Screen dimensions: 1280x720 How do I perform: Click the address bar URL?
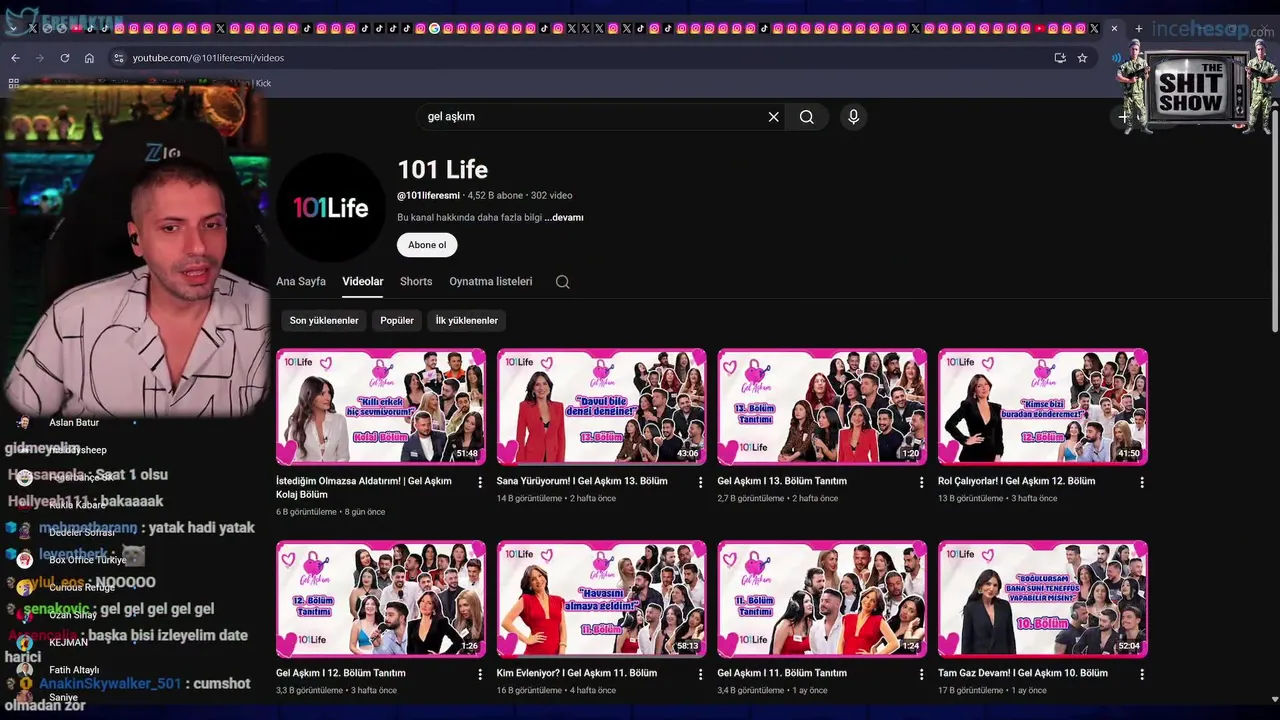coord(208,58)
